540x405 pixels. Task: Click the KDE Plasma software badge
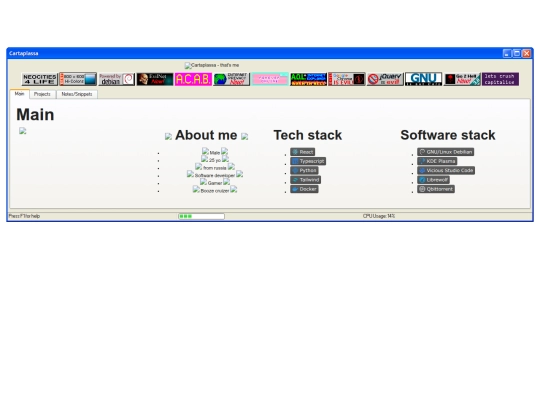coord(437,161)
